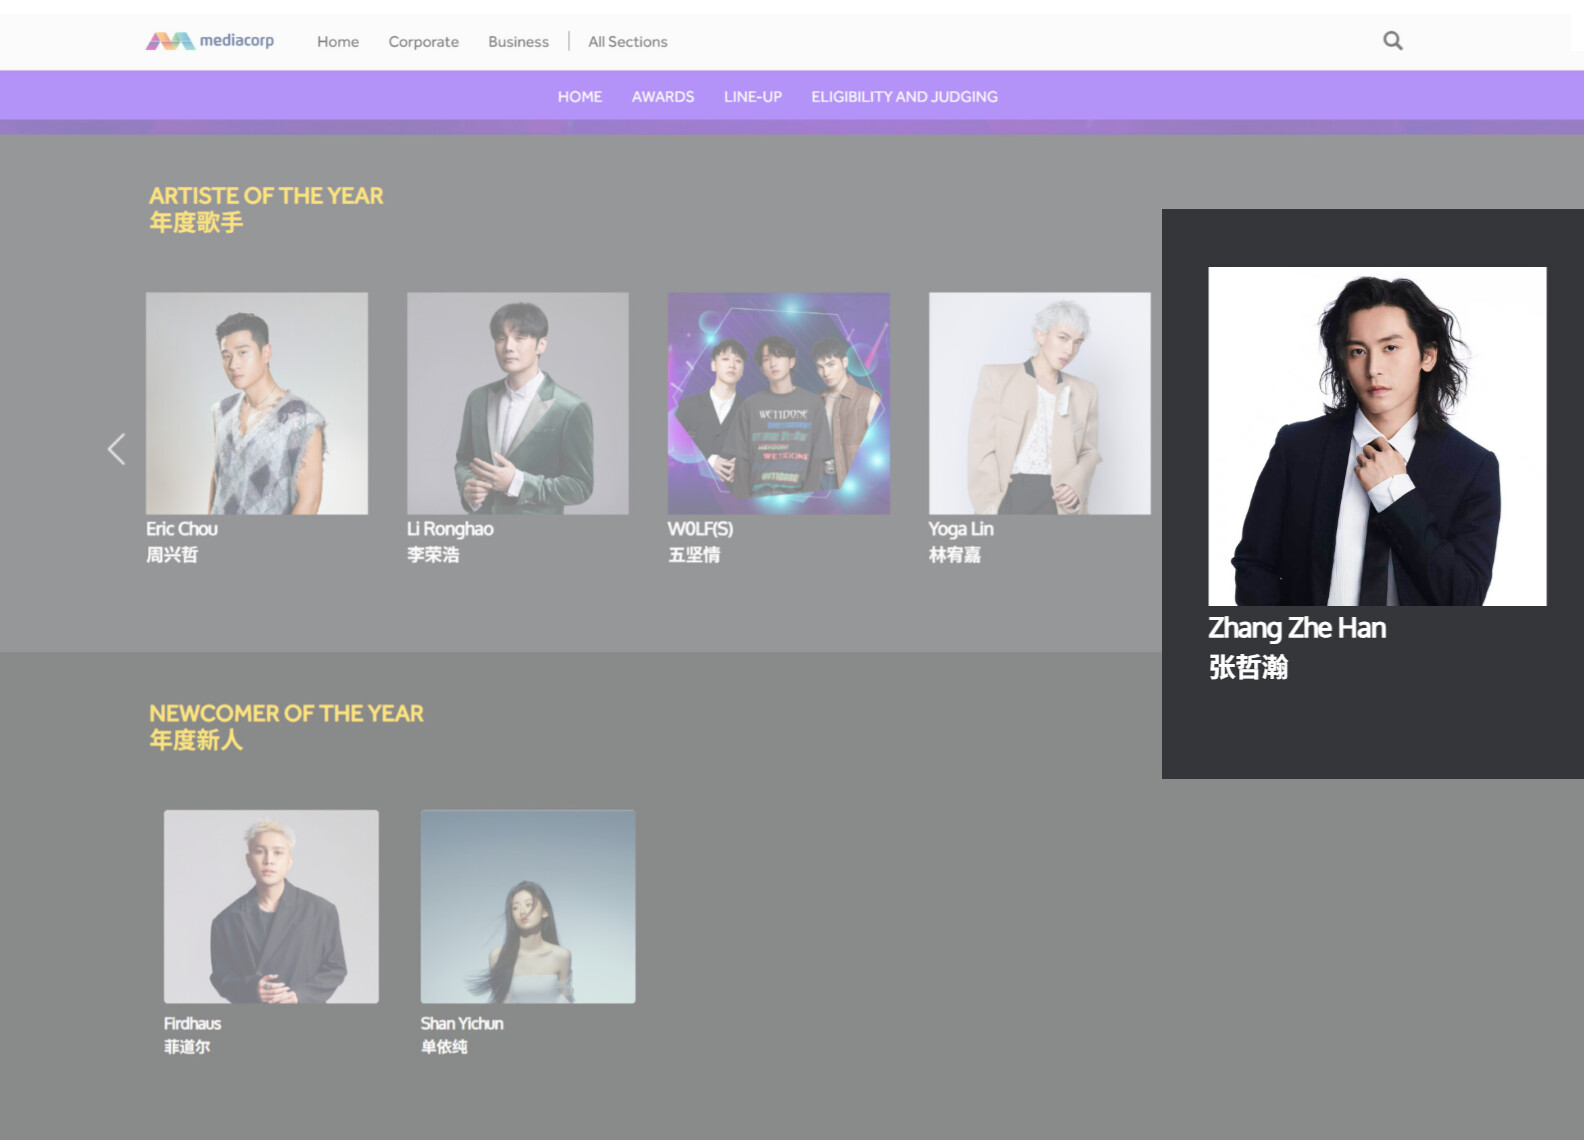The image size is (1584, 1140).
Task: Select Eric Chou's photo
Action: click(257, 403)
